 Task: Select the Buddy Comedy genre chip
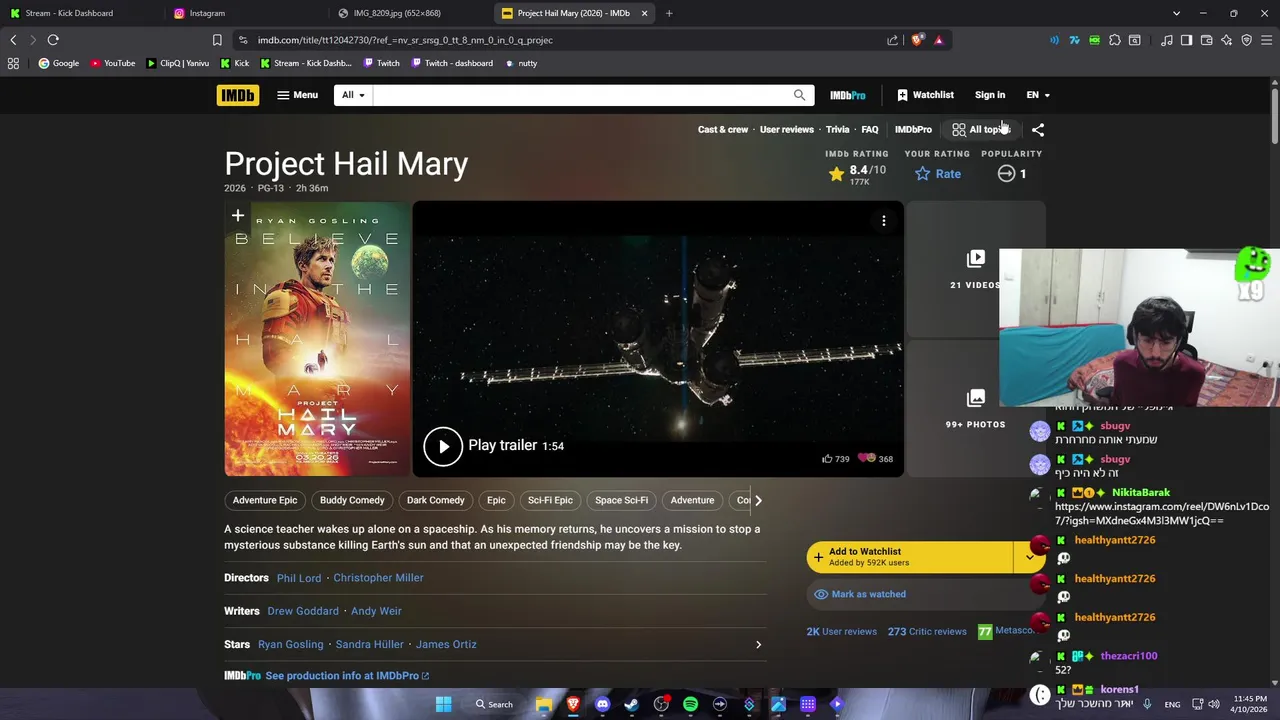[352, 500]
